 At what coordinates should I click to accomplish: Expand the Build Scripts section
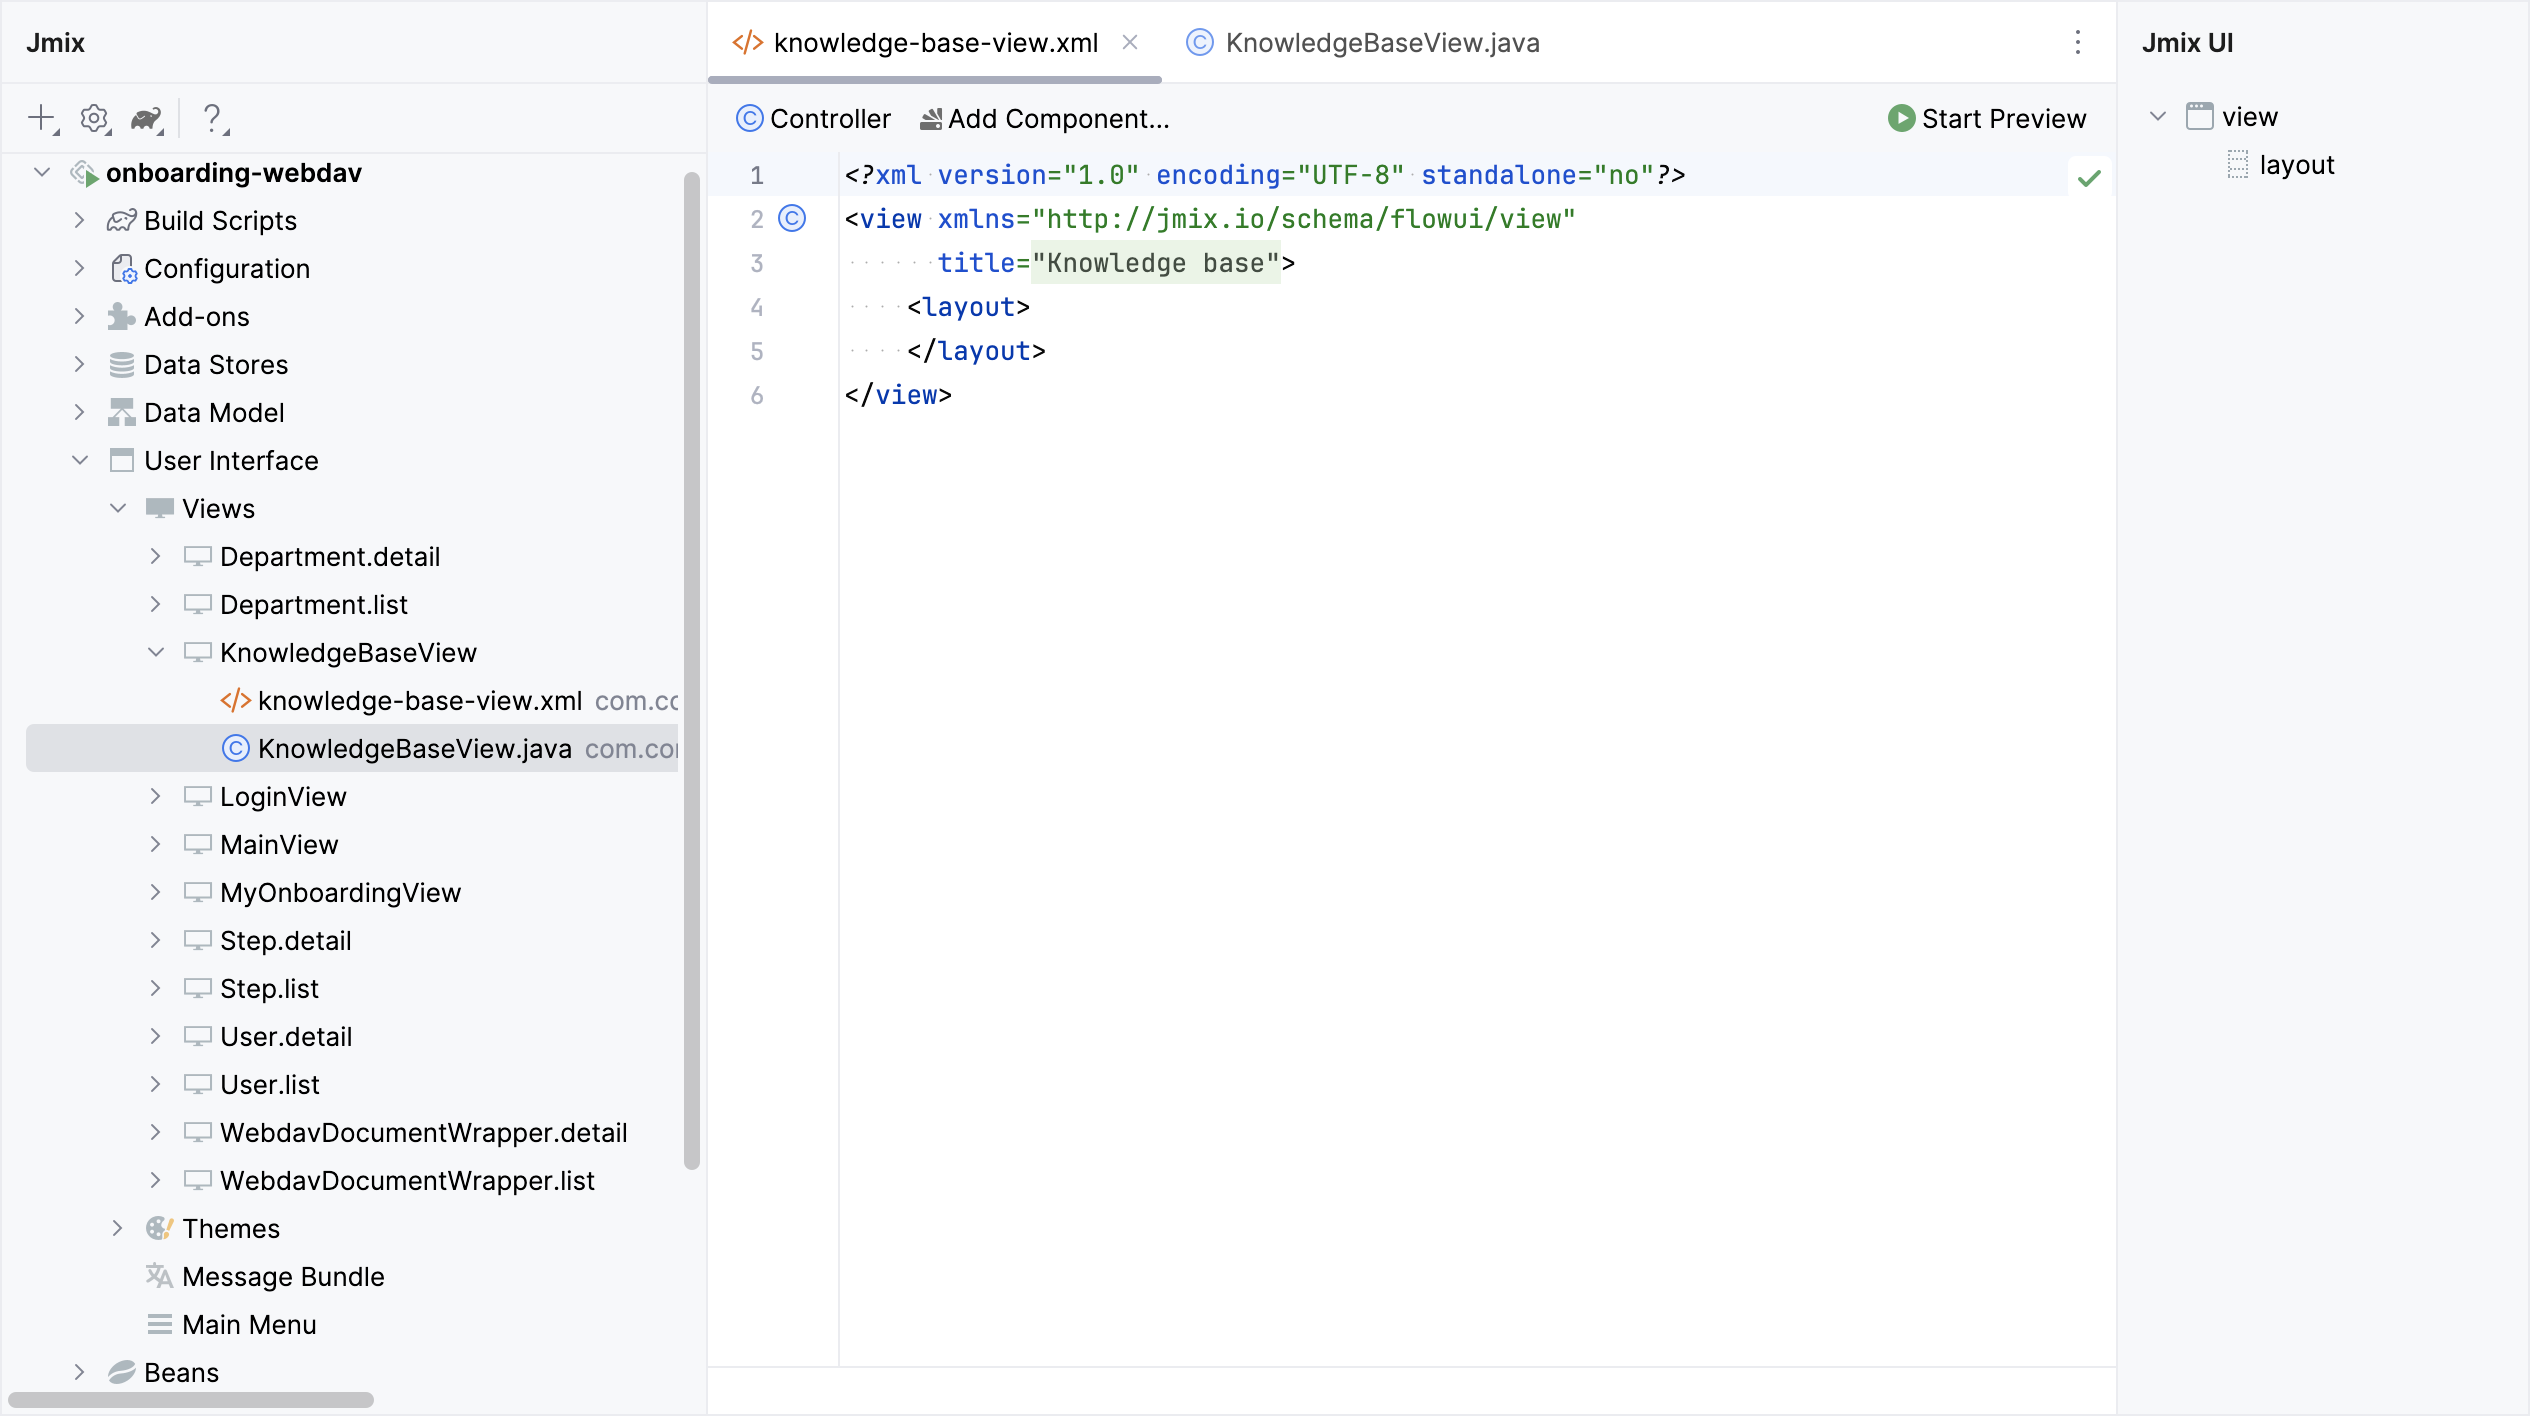click(80, 220)
